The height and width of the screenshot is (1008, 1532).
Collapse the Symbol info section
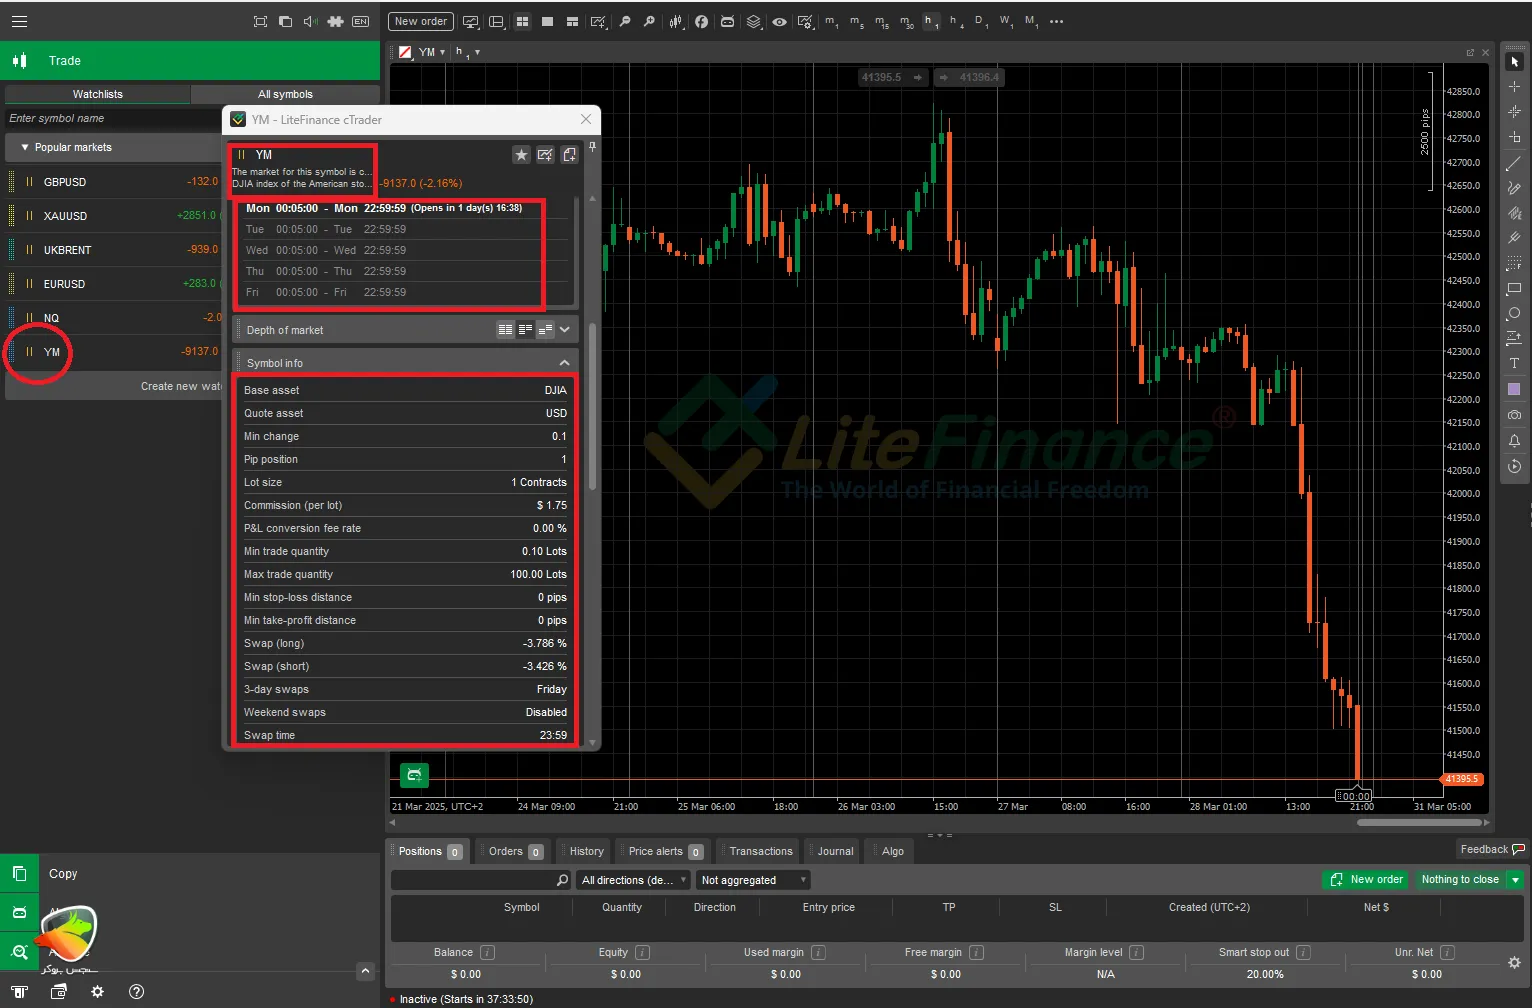564,361
